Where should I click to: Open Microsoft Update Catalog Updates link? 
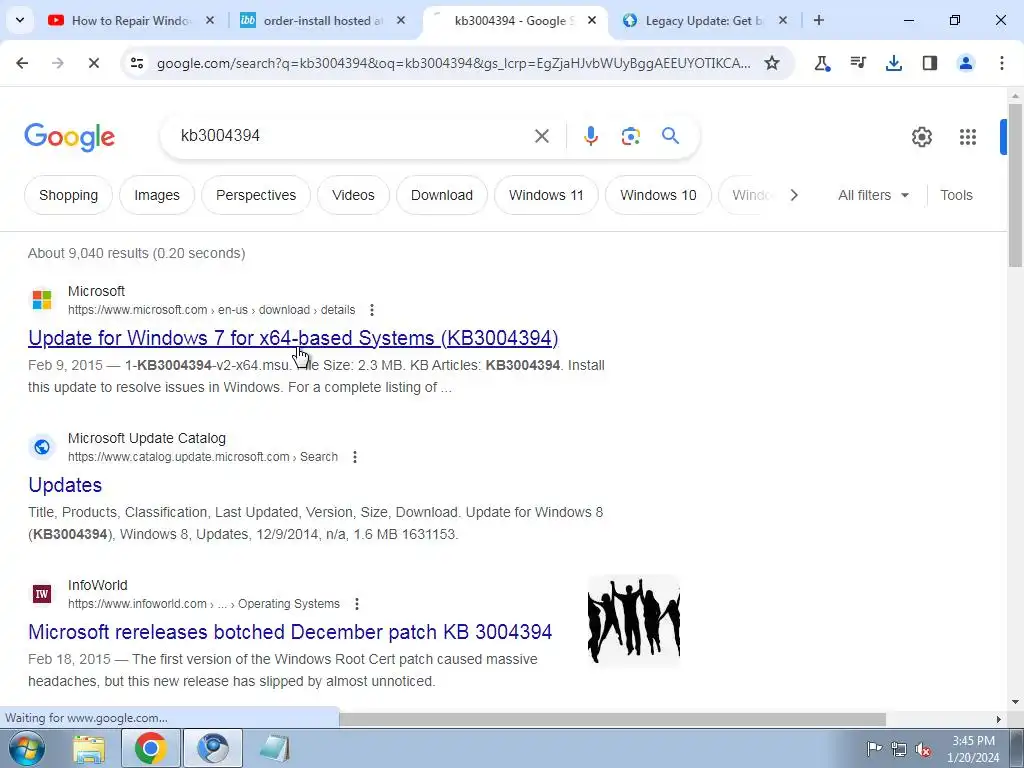pos(65,485)
